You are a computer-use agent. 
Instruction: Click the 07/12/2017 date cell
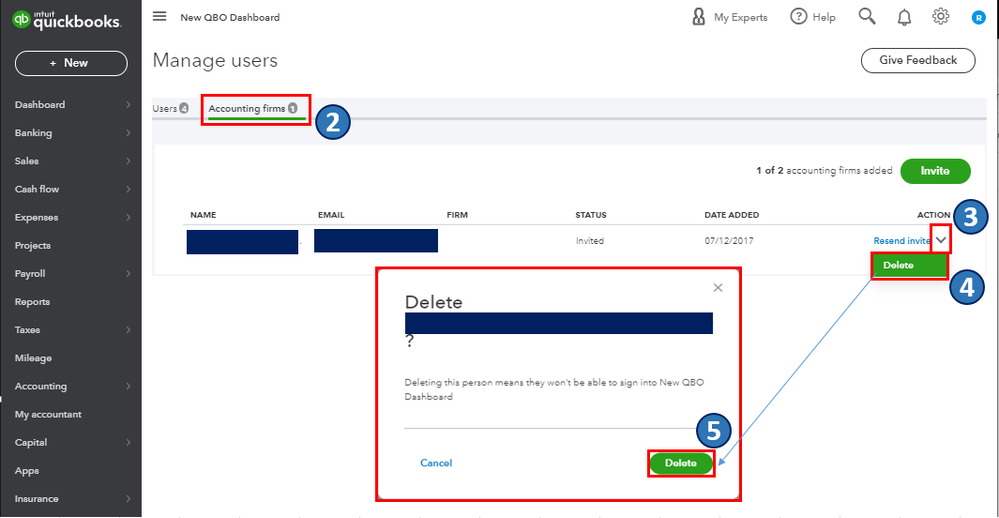(x=729, y=241)
